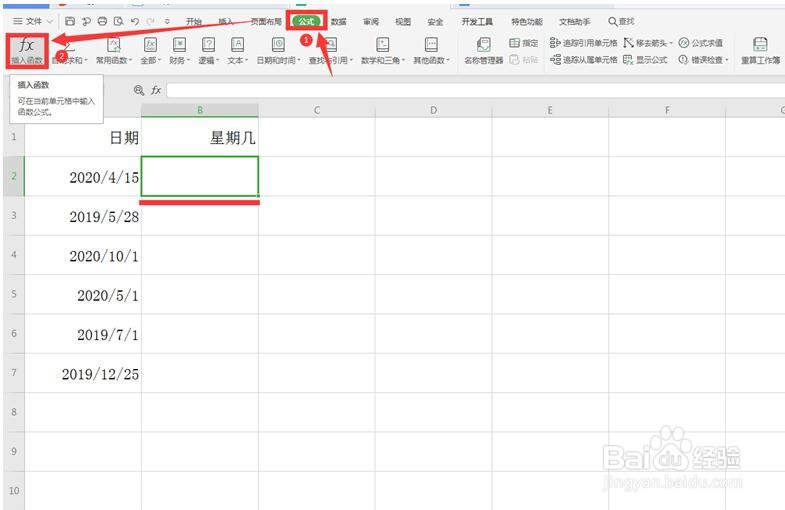Open the 财务 functions dropdown
This screenshot has width=785, height=510.
179,51
